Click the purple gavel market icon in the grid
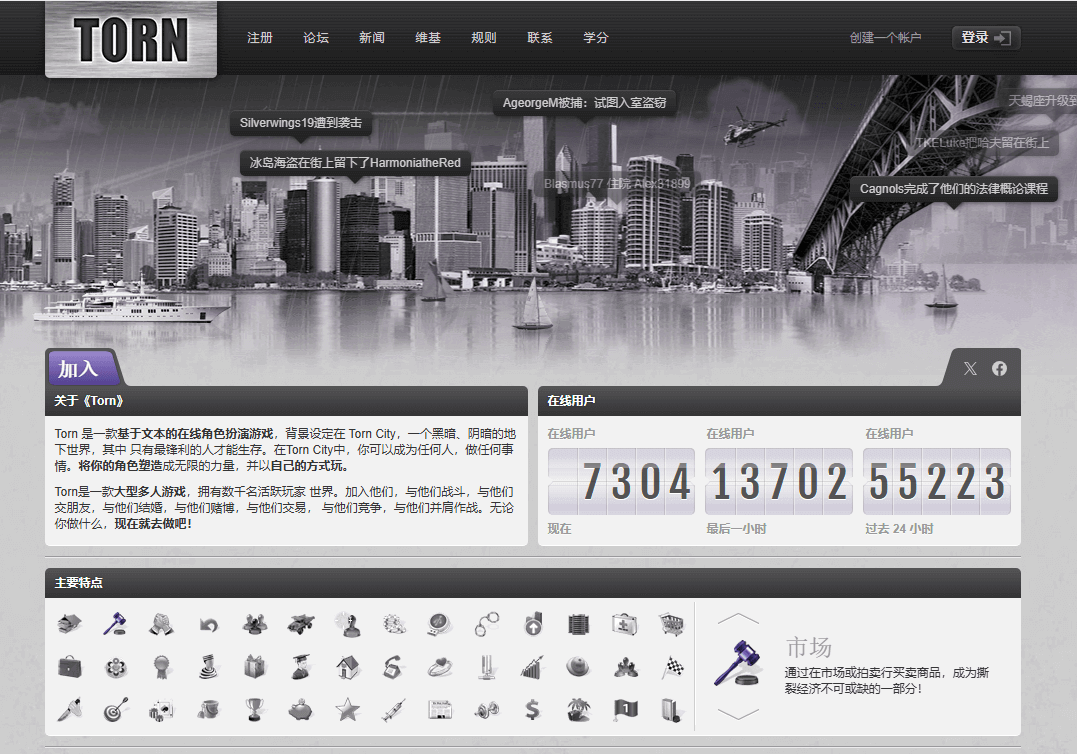The width and height of the screenshot is (1077, 754). pos(115,624)
